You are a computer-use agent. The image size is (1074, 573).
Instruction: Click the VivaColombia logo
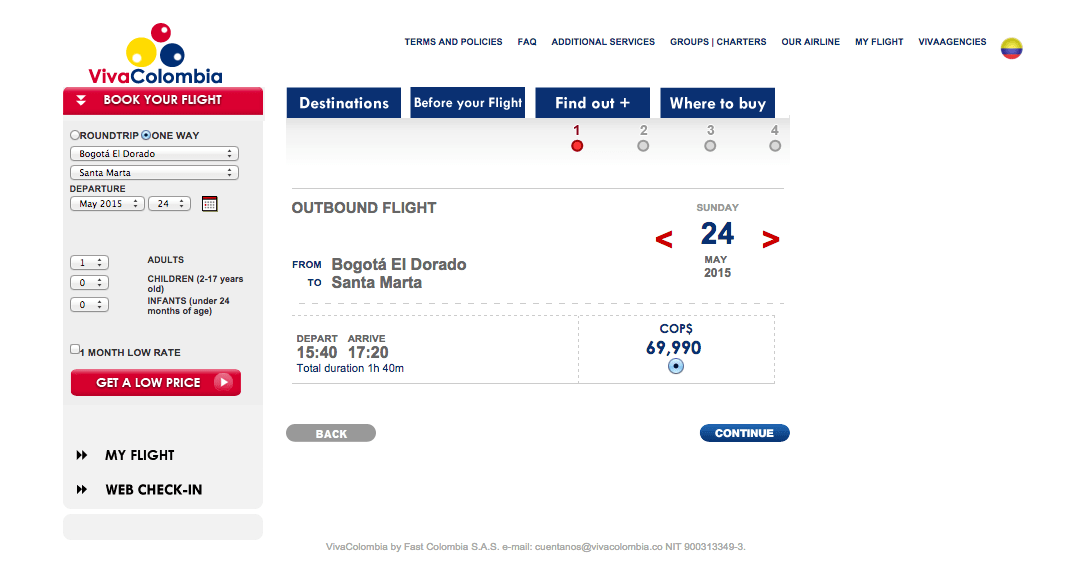pos(155,54)
